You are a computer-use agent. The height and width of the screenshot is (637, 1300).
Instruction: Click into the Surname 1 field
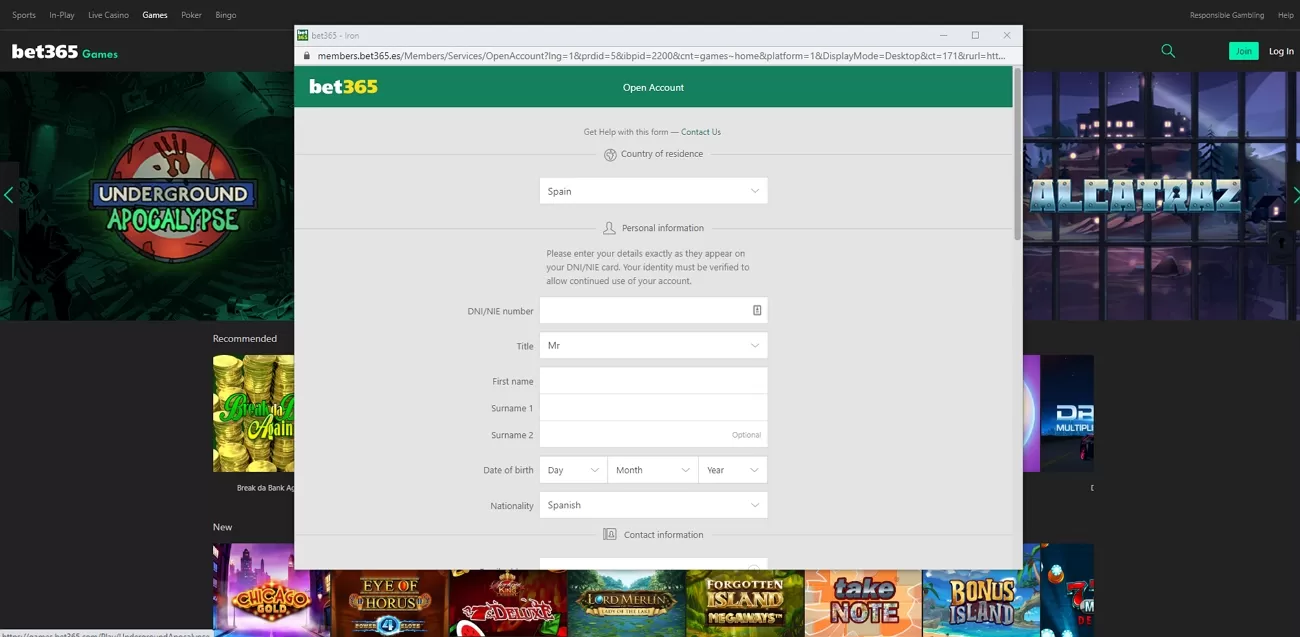pos(653,407)
